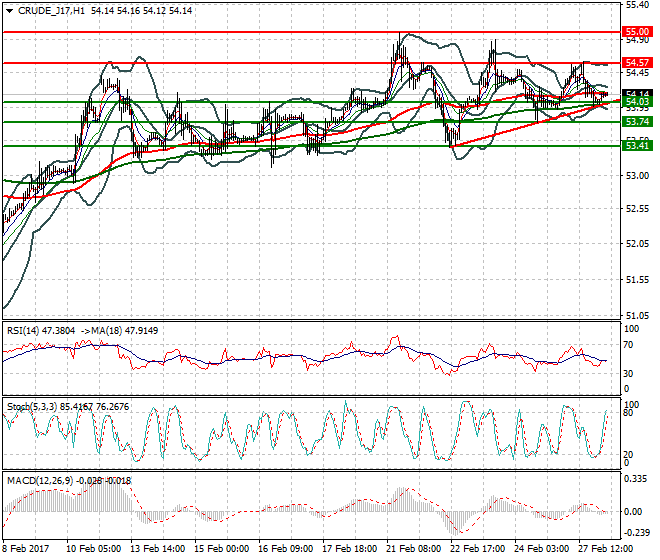Image resolution: width=660 pixels, height=560 pixels.
Task: Click the 27 Feb 12:00 time label
Action: (605, 549)
